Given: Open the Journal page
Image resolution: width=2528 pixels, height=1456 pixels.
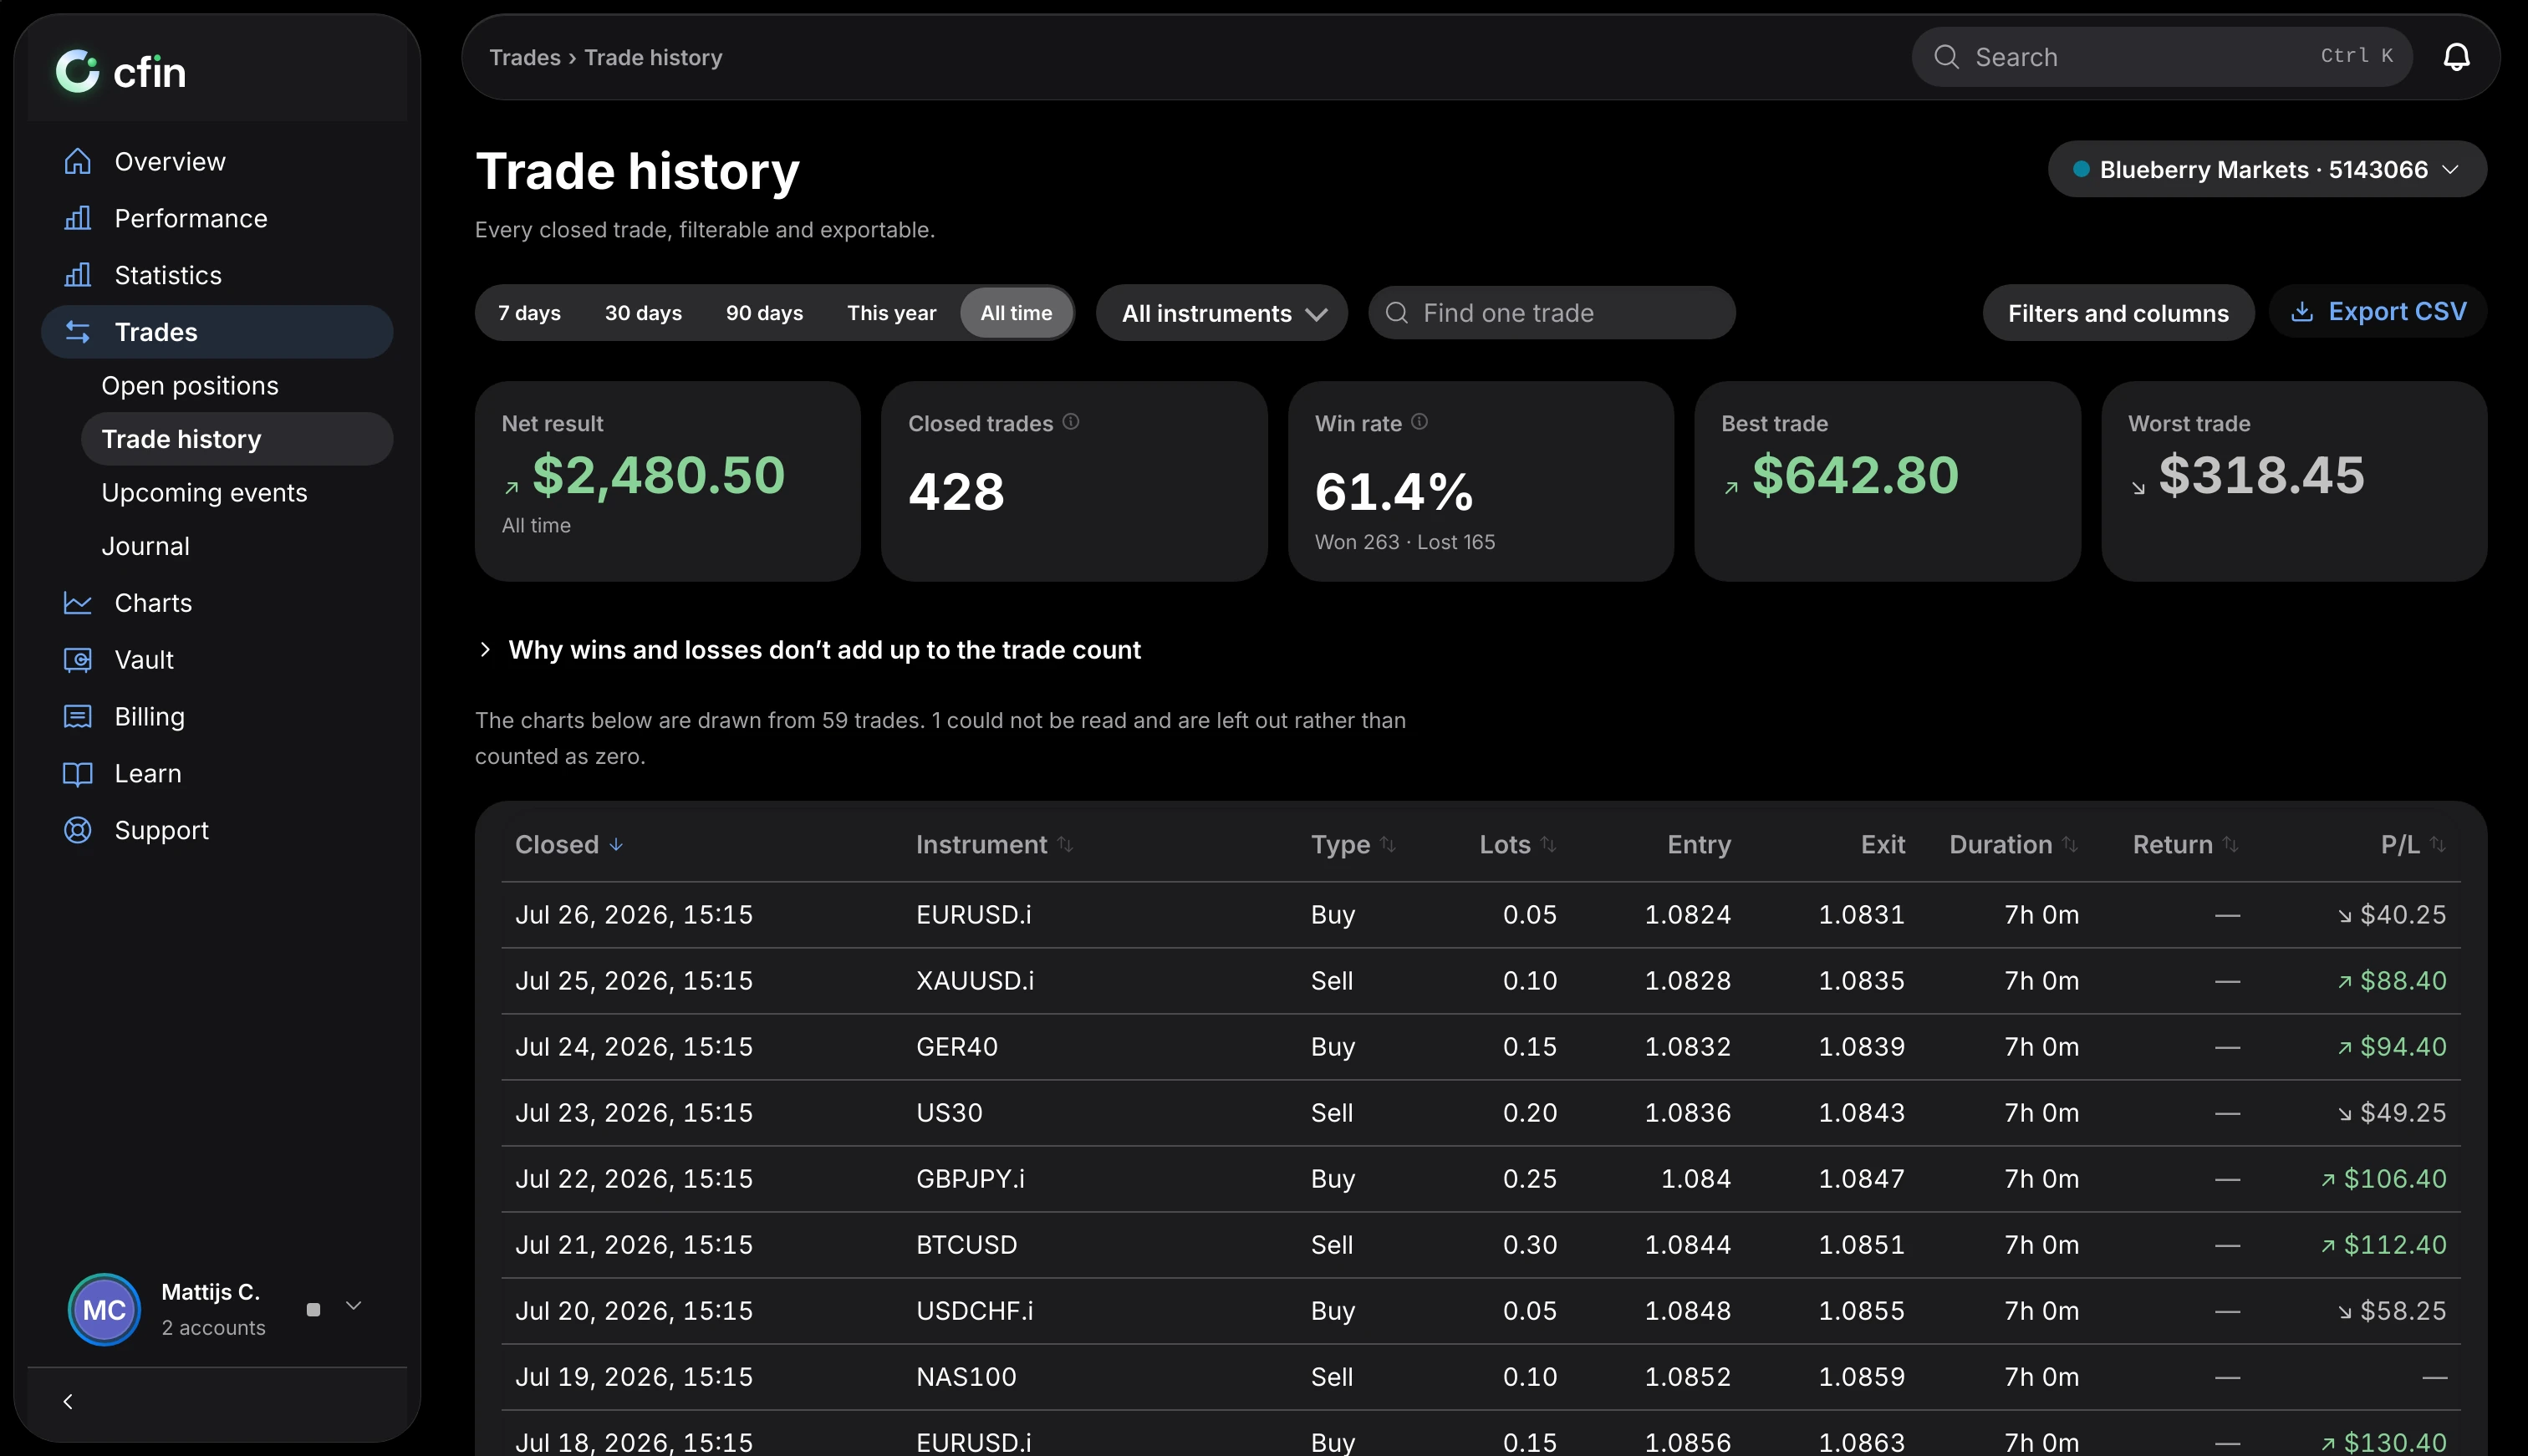Looking at the screenshot, I should [237, 546].
